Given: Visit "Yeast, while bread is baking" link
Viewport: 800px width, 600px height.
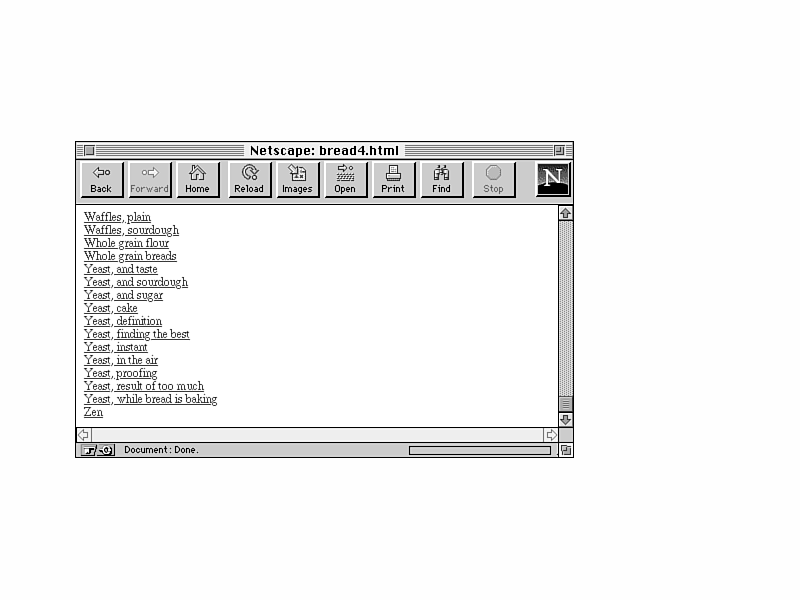Looking at the screenshot, I should click(x=150, y=399).
